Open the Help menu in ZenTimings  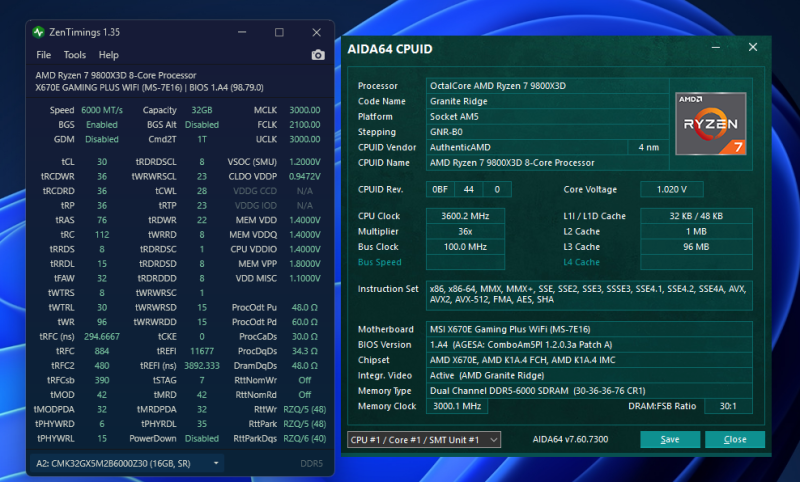pos(108,55)
